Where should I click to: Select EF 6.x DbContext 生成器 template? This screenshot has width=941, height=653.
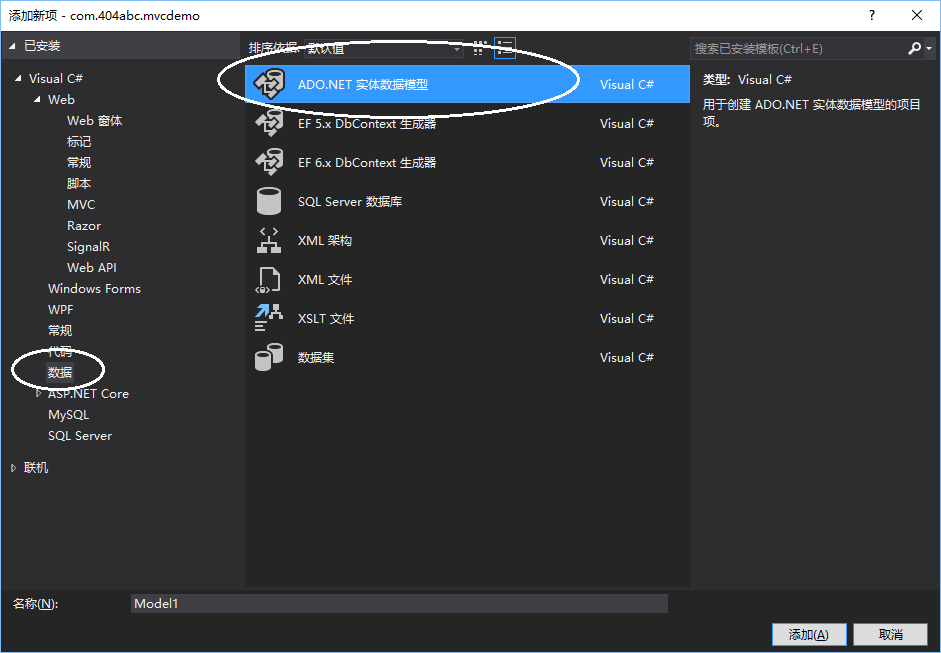[x=467, y=162]
